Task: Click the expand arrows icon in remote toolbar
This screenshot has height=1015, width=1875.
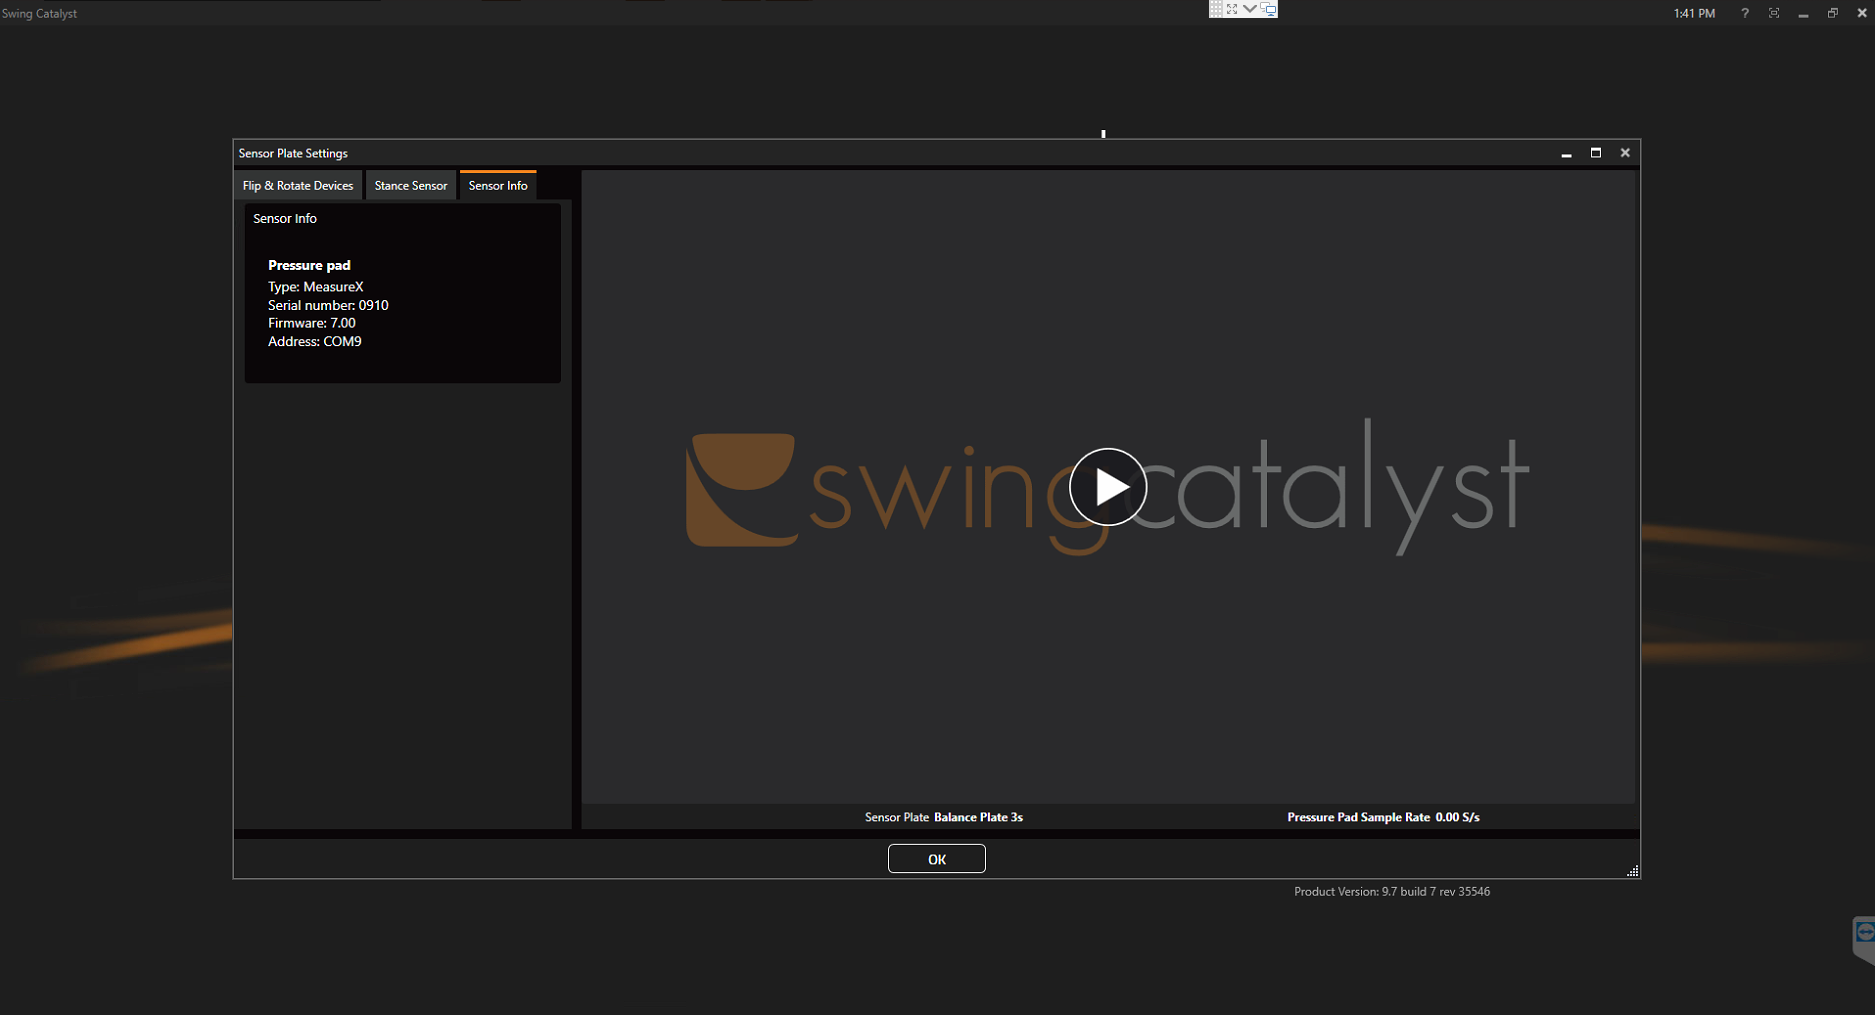Action: pos(1232,9)
